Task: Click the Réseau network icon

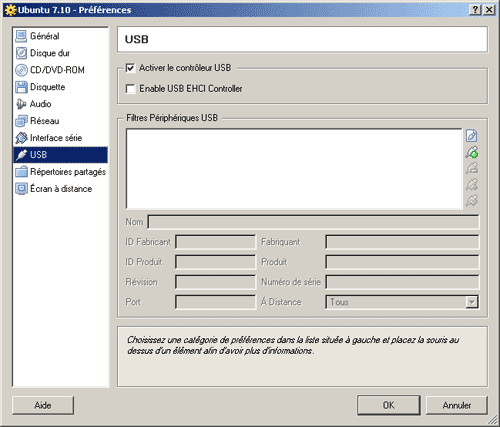Action: [21, 121]
